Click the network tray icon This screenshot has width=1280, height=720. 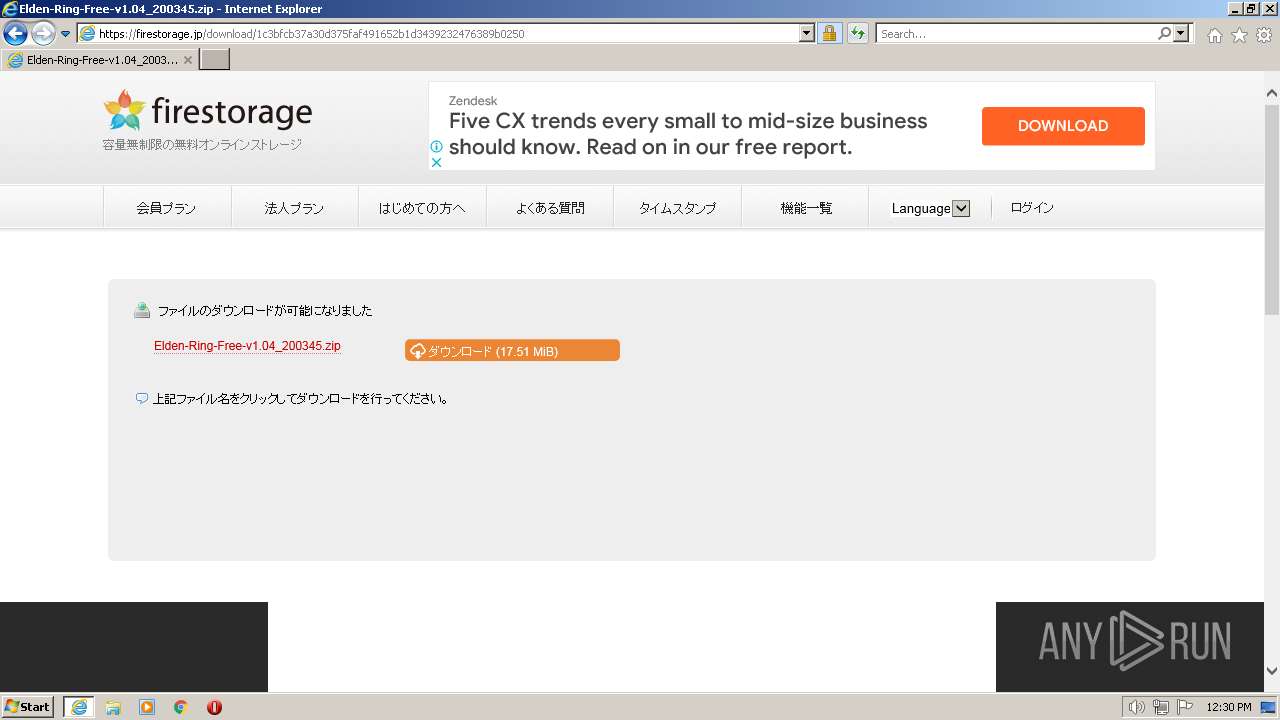[1161, 707]
